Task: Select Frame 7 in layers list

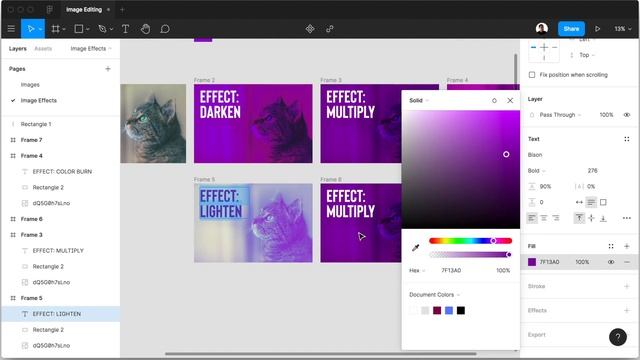Action: click(31, 140)
